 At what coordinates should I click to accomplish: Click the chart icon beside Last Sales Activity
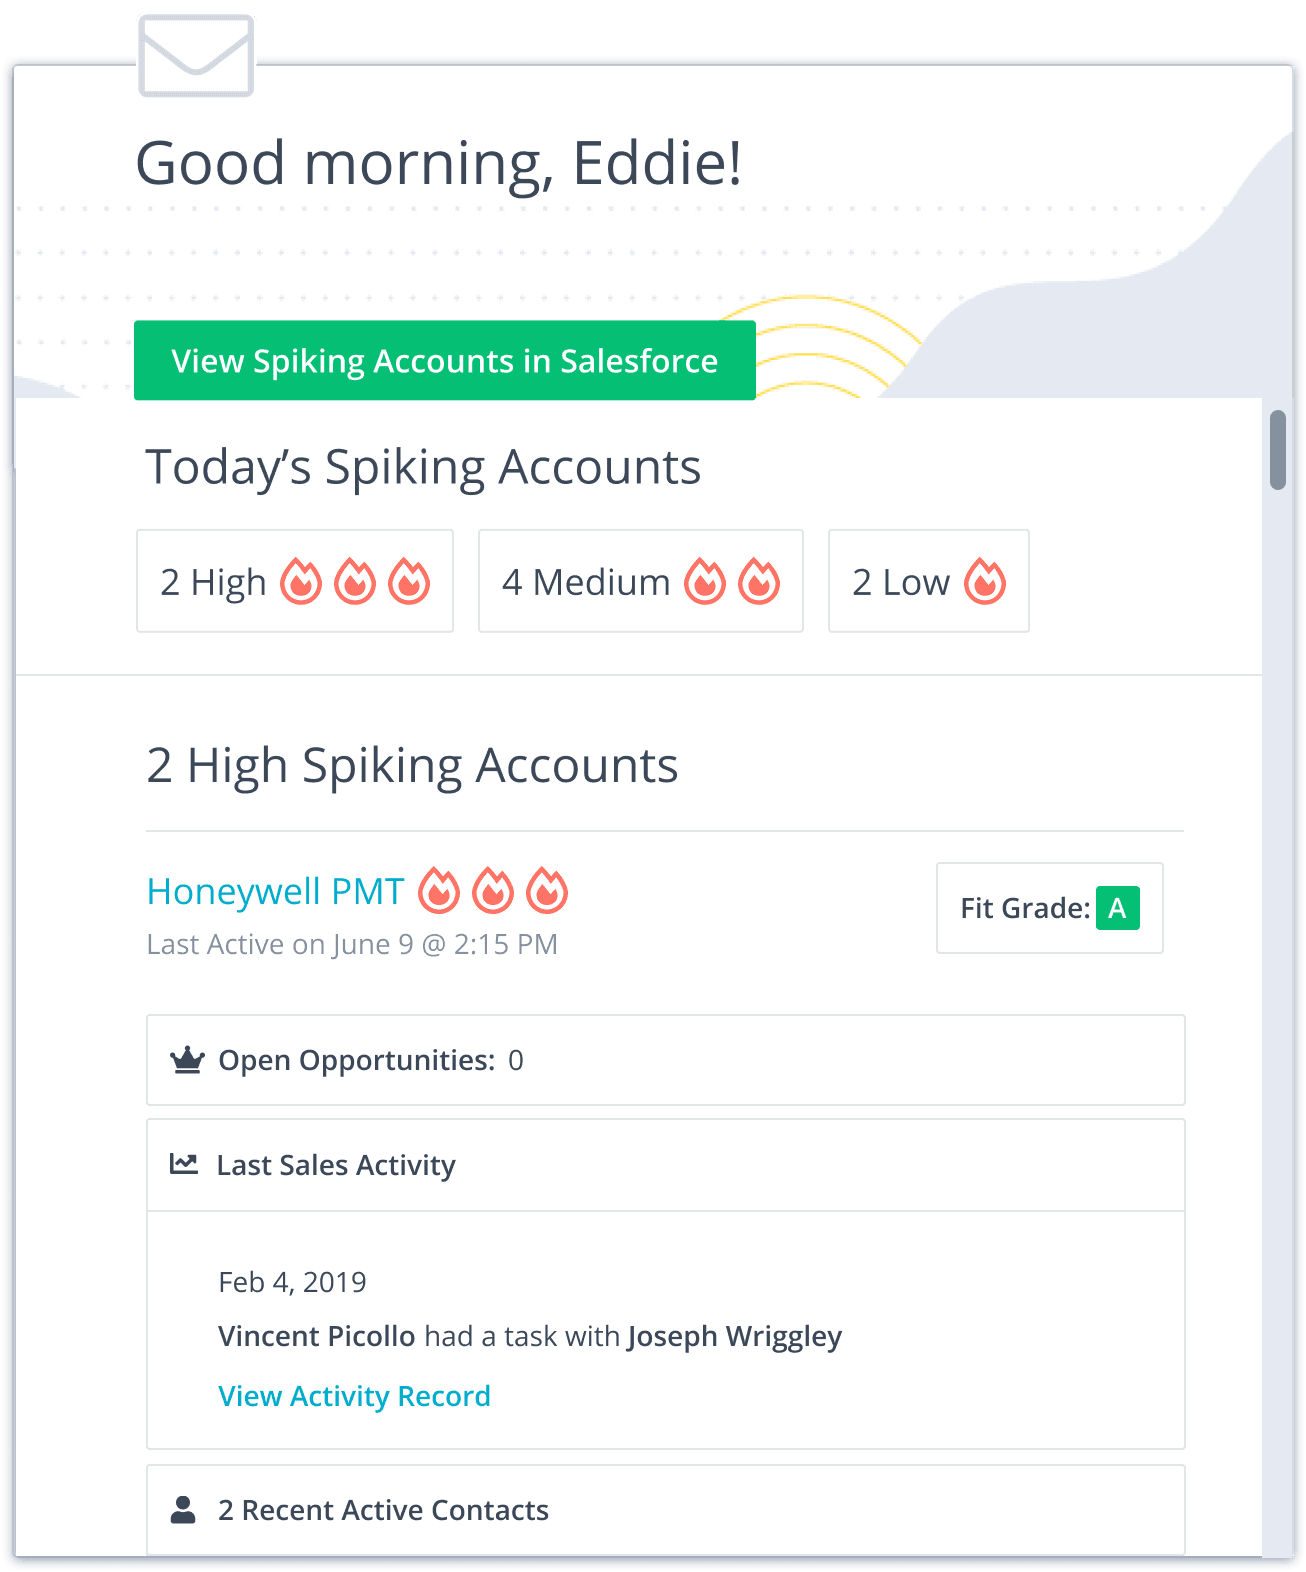click(184, 1164)
